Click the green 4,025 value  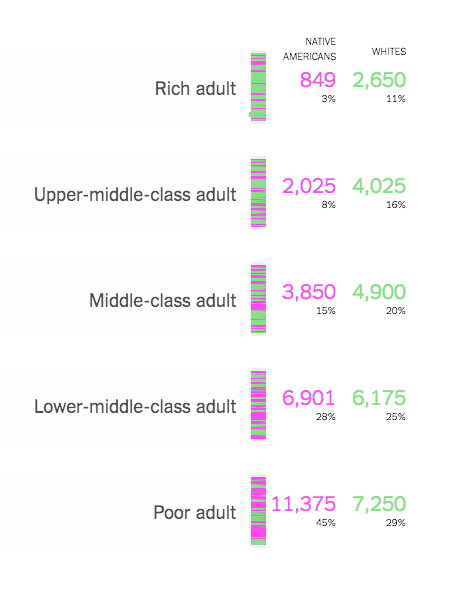pyautogui.click(x=379, y=186)
